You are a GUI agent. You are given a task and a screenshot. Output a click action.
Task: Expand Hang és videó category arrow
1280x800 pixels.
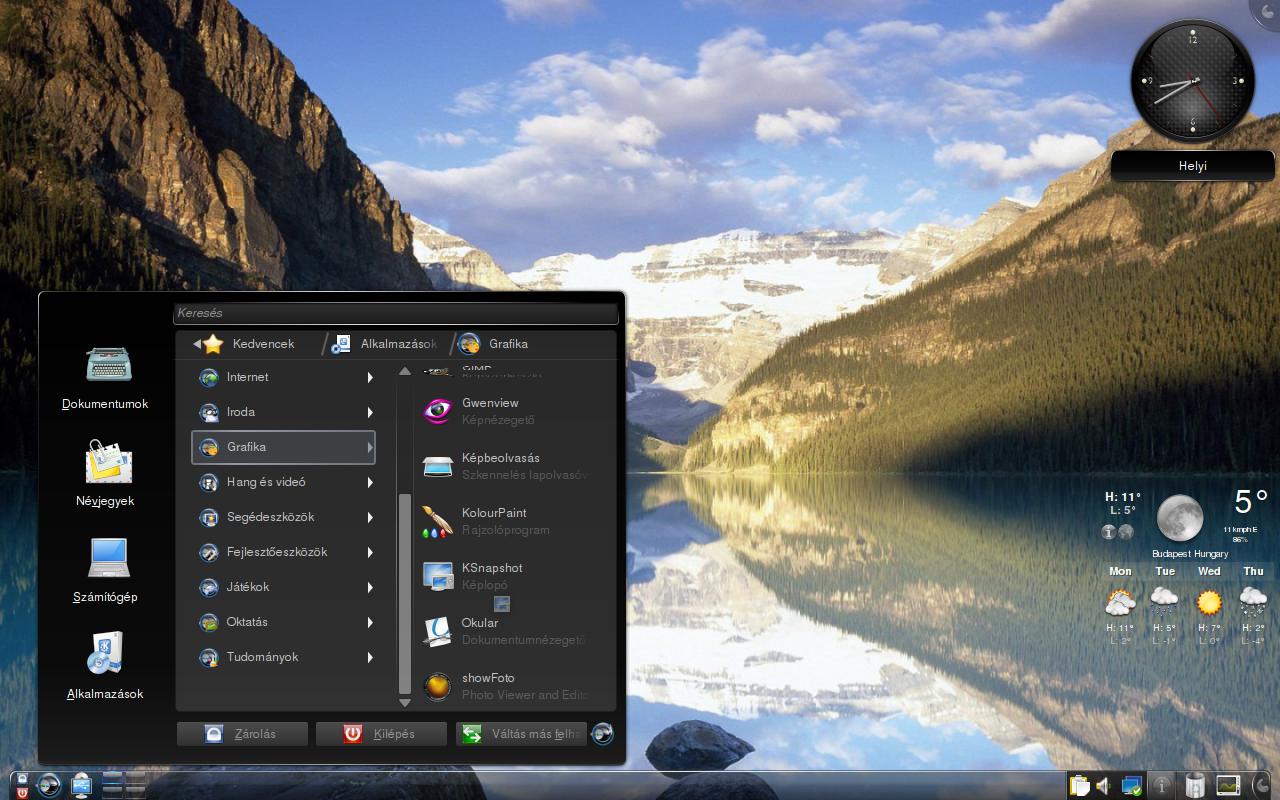click(370, 482)
